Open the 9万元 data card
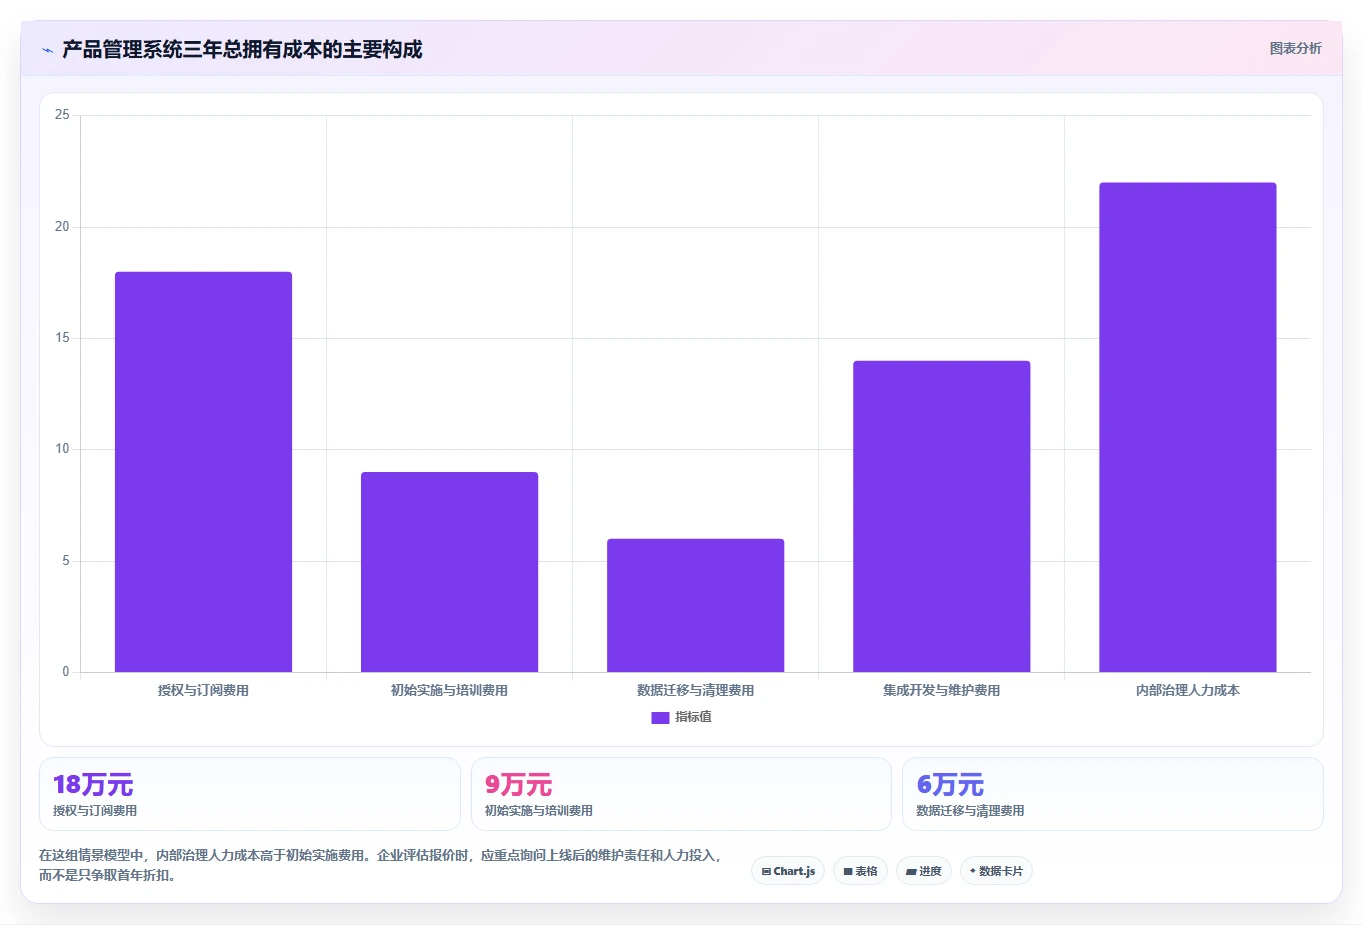 (x=681, y=794)
